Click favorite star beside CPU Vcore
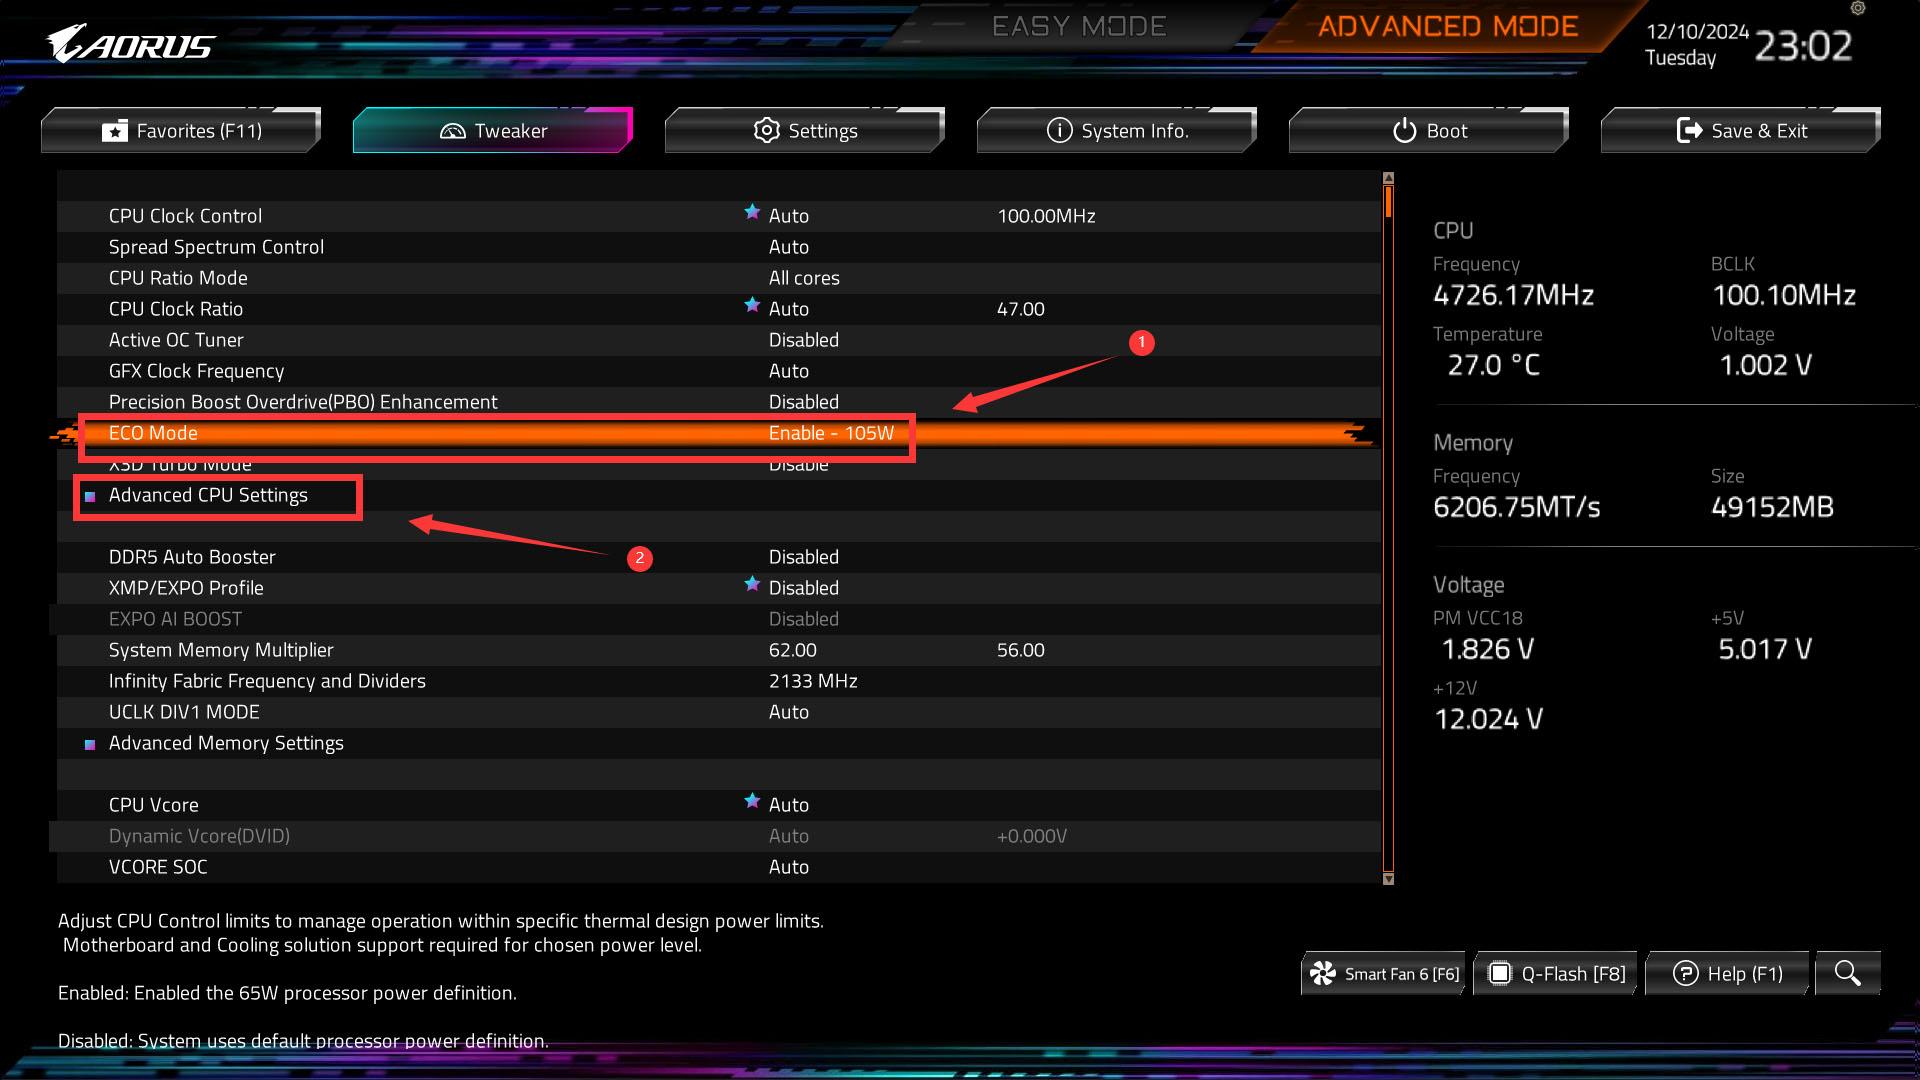1920x1080 pixels. pos(752,801)
